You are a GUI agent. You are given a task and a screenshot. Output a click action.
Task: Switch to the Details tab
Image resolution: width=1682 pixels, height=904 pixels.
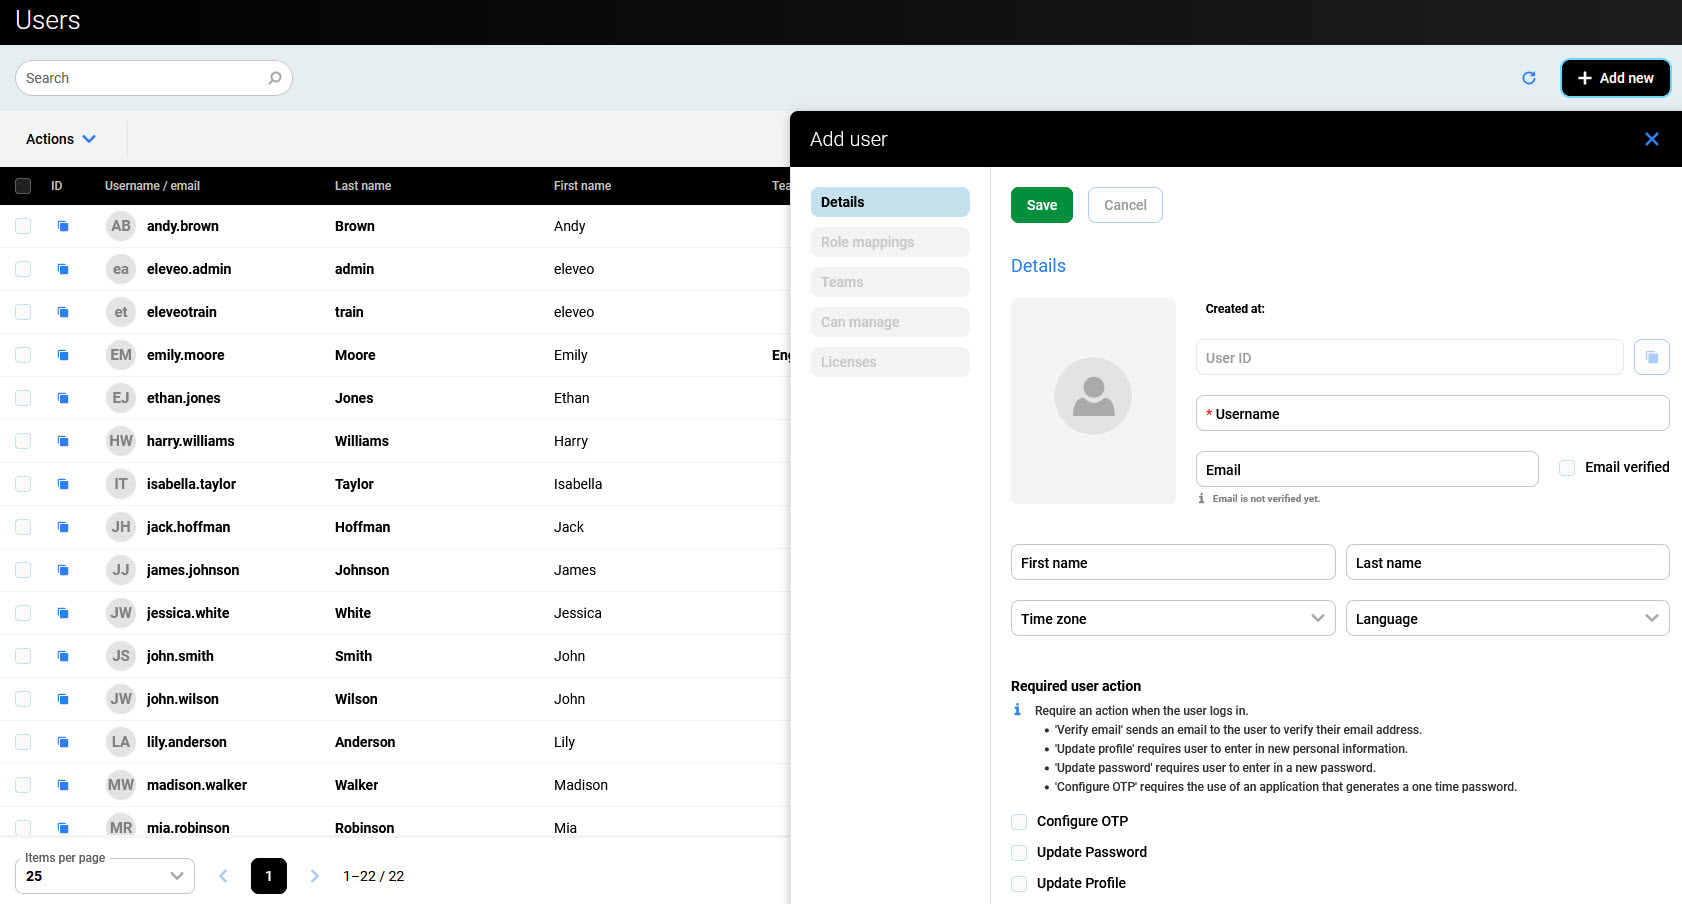[889, 202]
